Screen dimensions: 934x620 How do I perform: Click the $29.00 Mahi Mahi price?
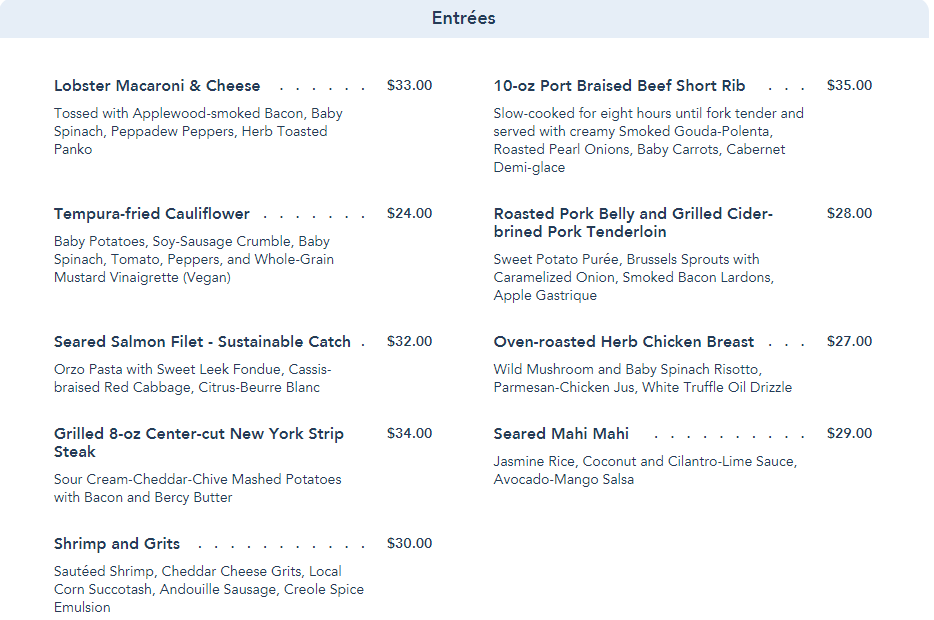coord(849,434)
